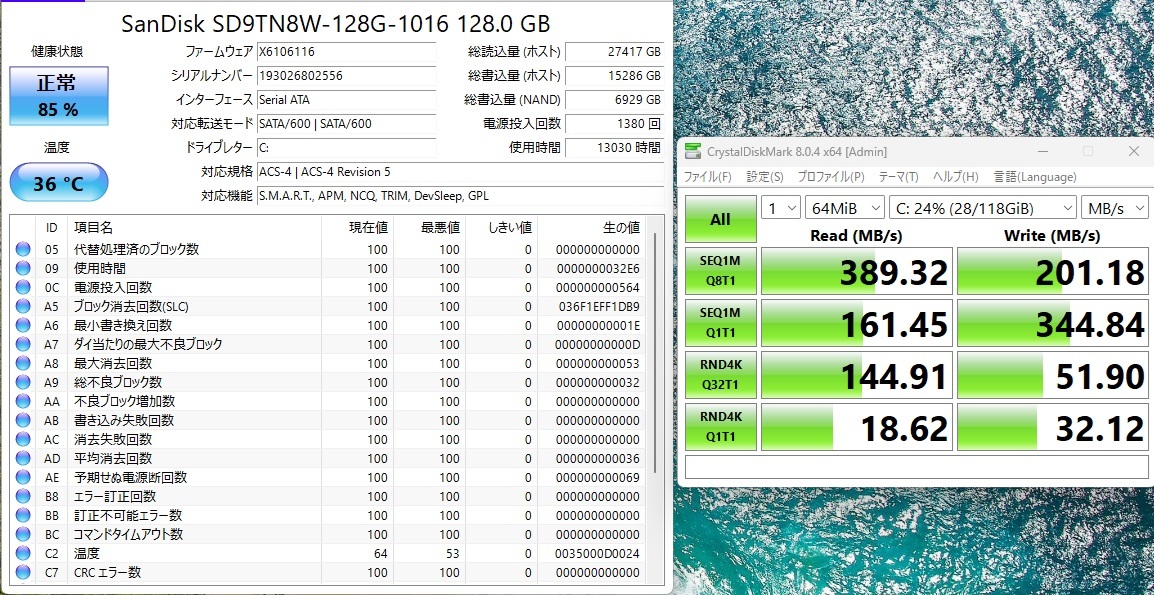Viewport: 1154px width, 595px height.
Task: Click the blue status orb for row AE
Action: pos(23,477)
